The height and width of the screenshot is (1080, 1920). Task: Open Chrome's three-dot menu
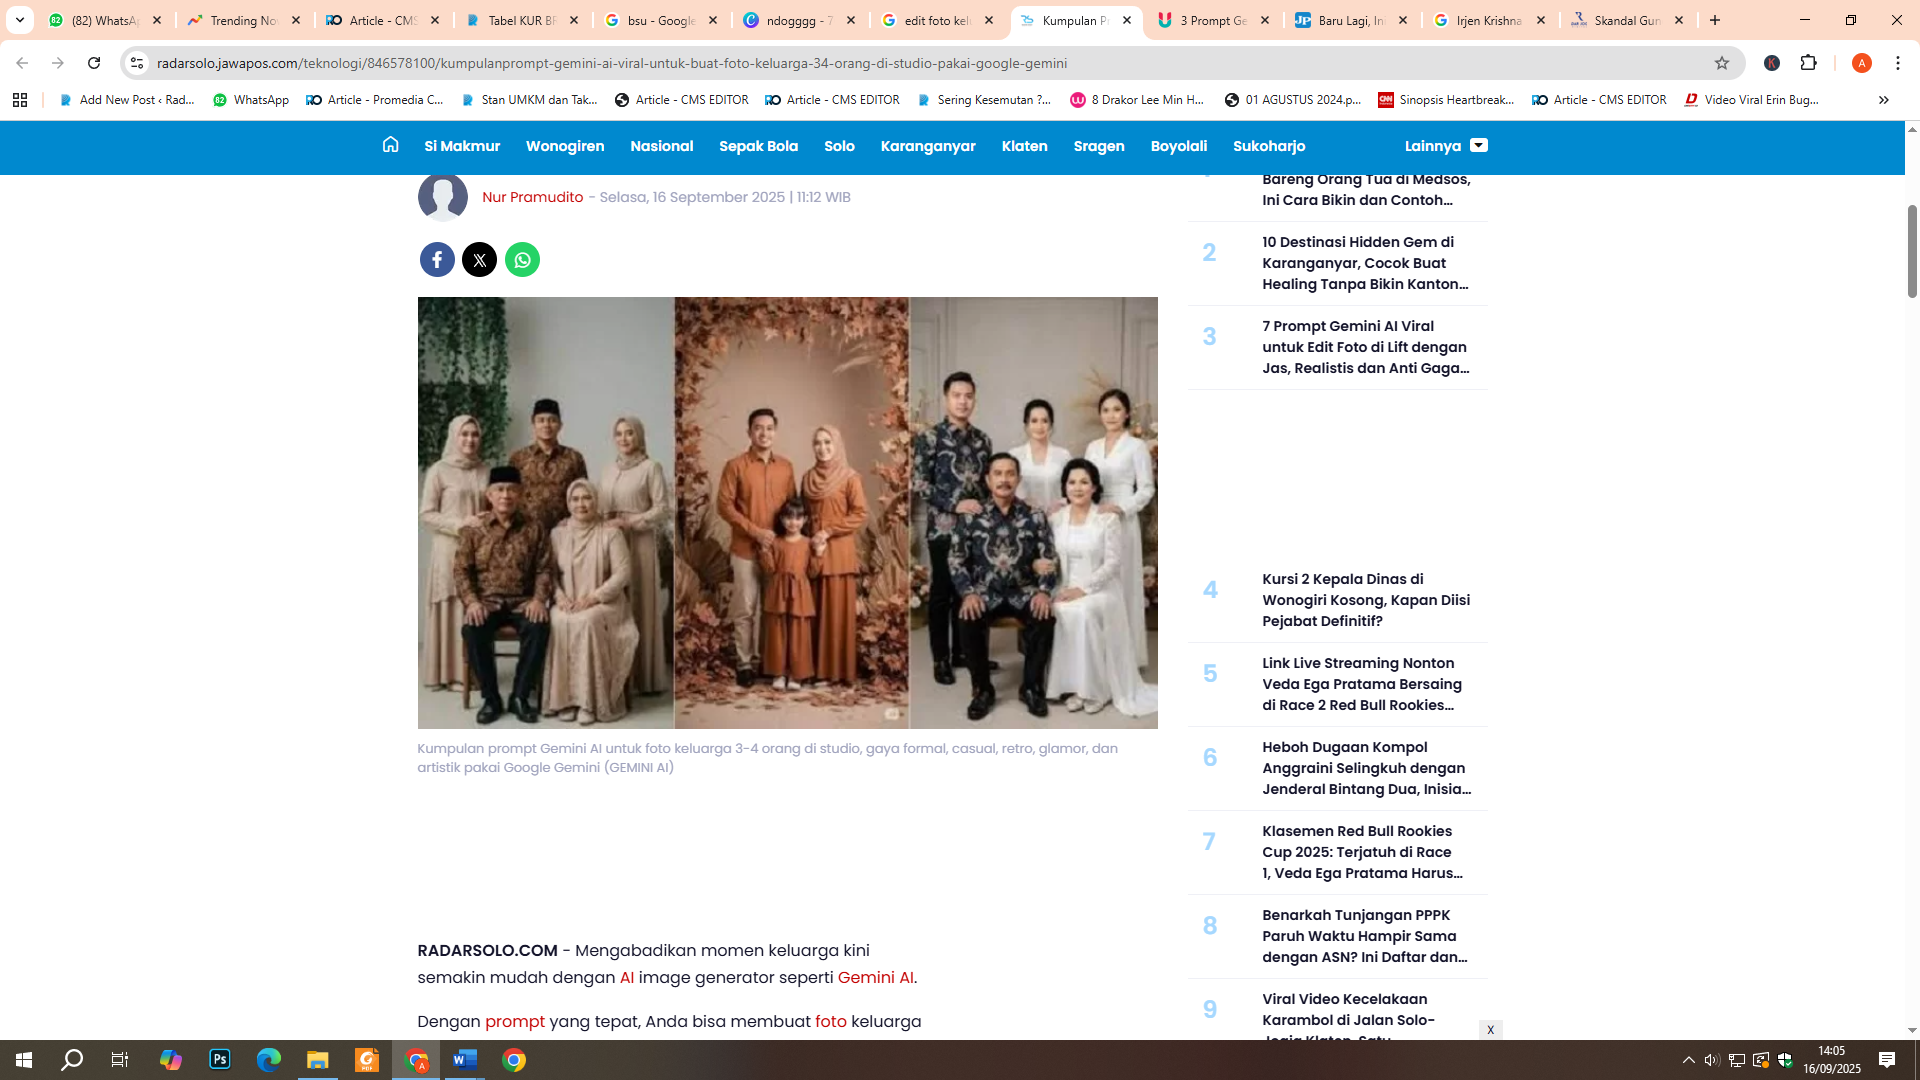(1898, 63)
